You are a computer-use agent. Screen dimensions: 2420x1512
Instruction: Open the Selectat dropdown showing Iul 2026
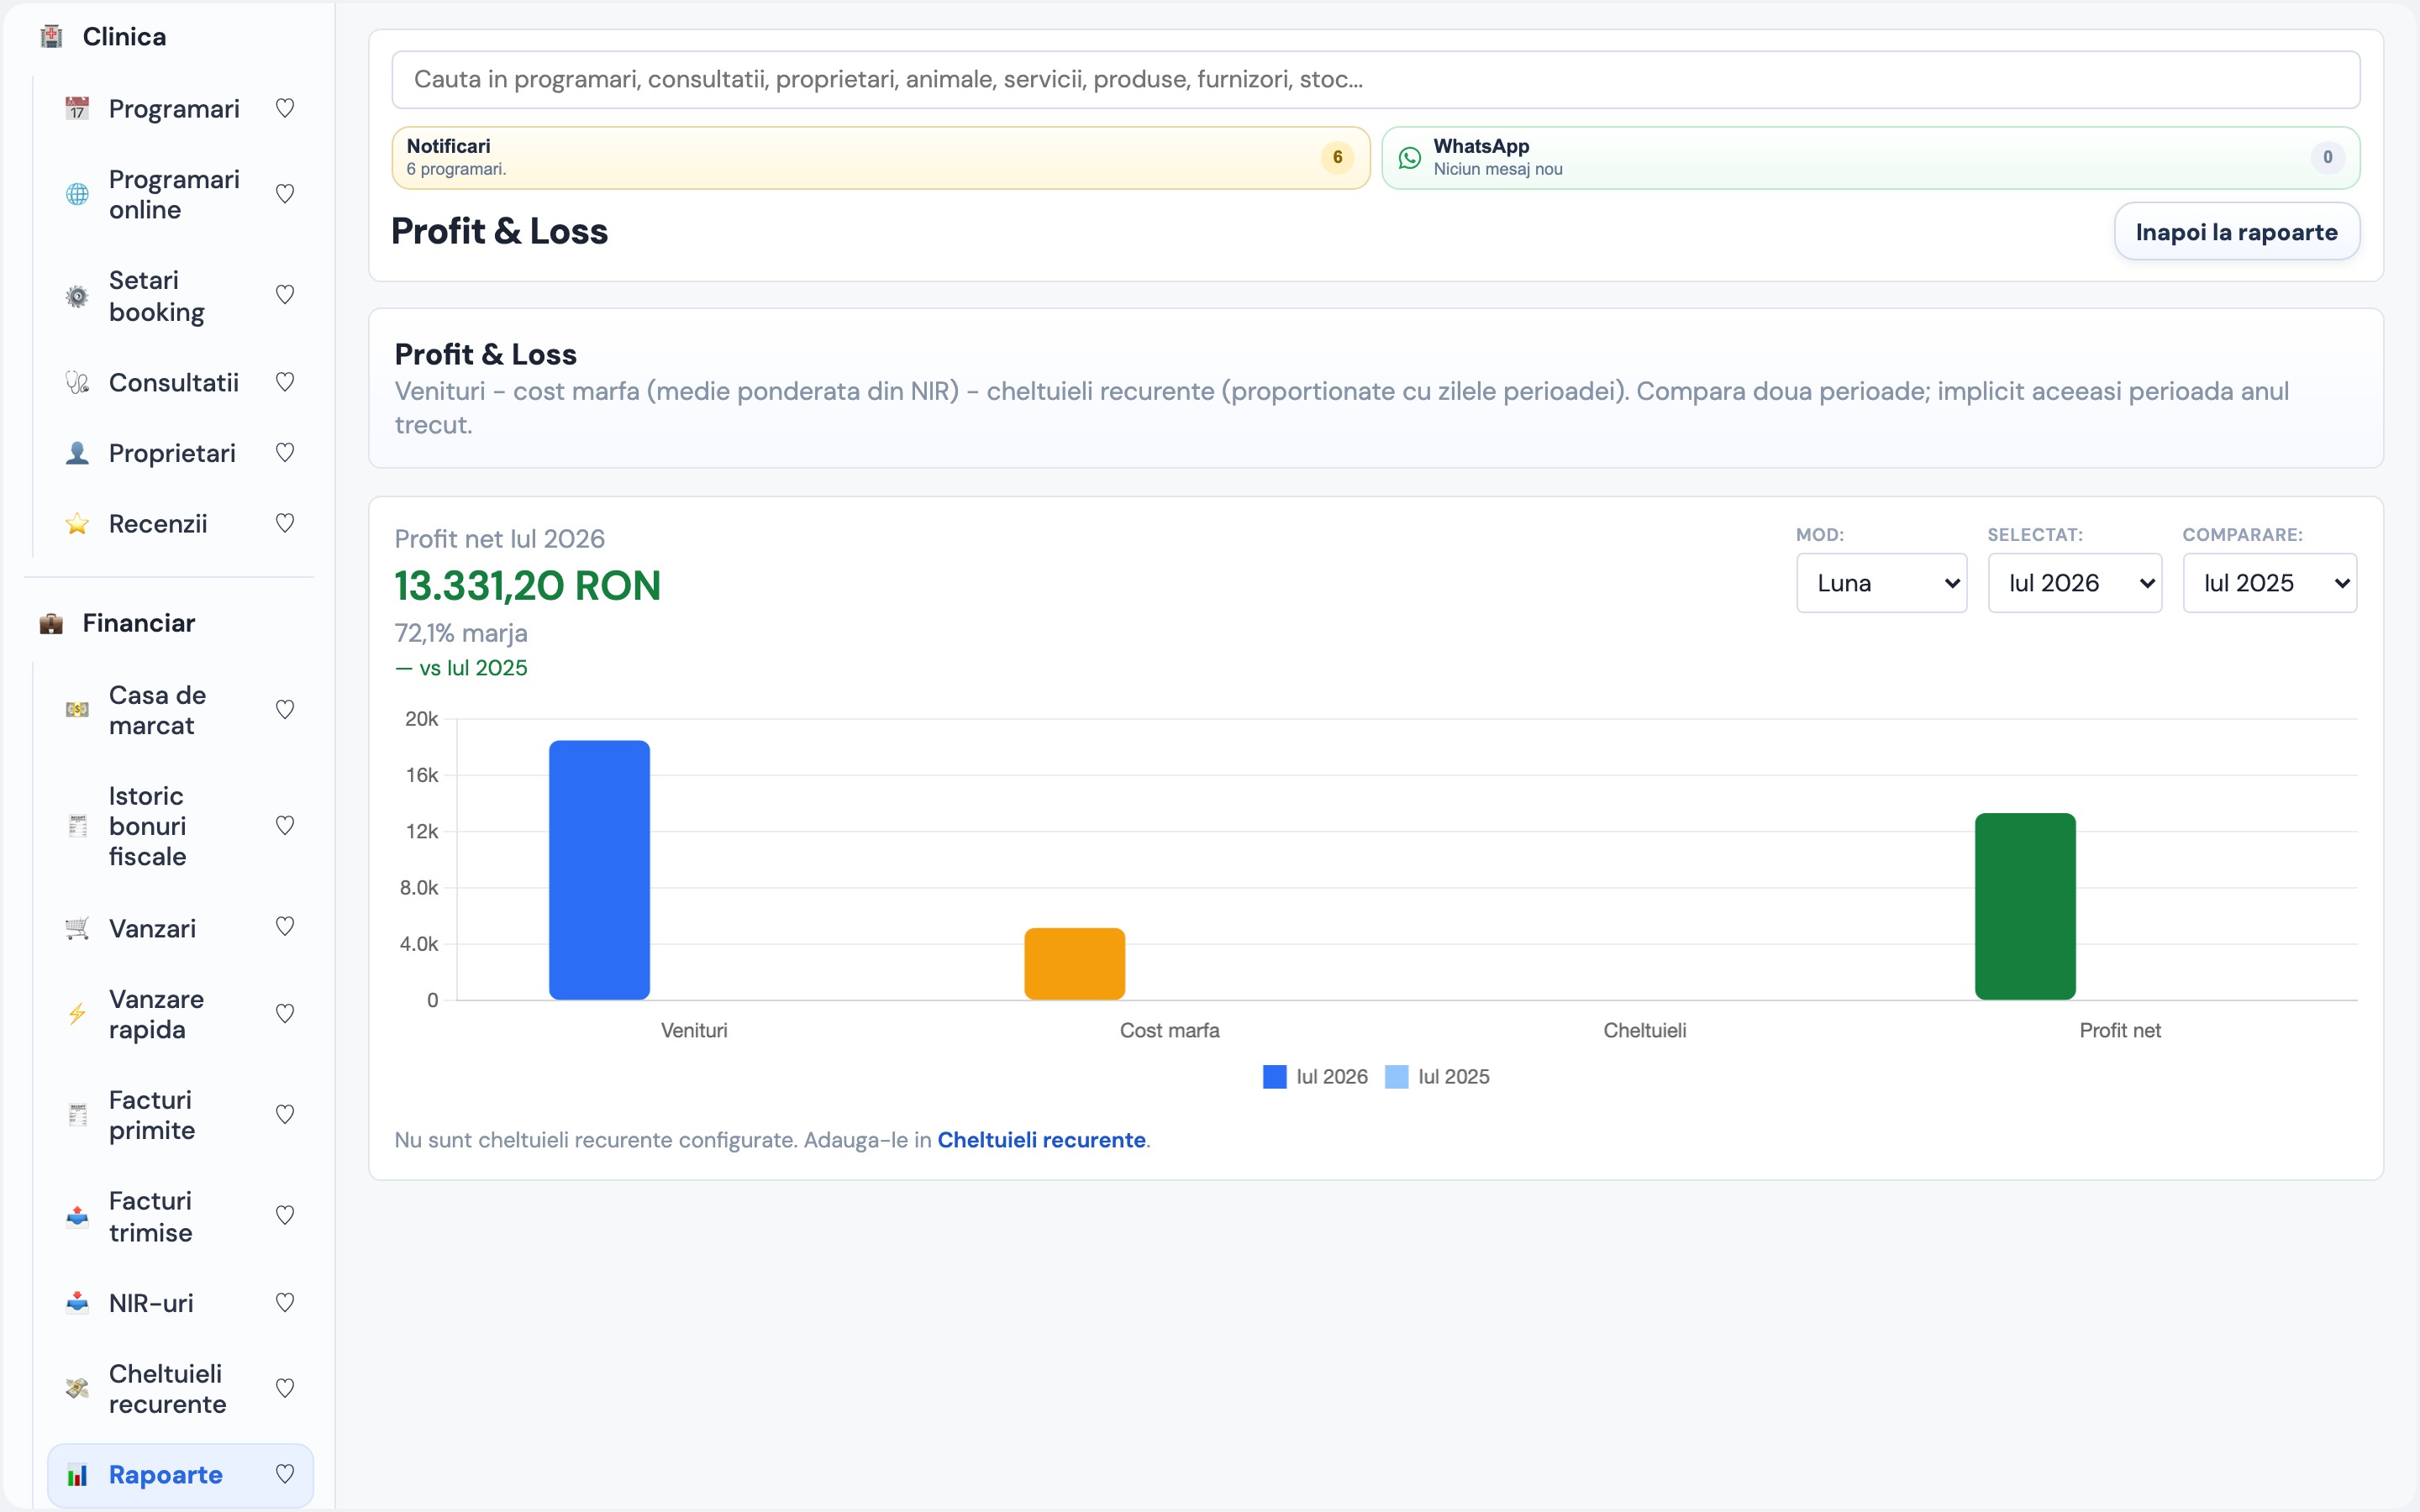click(x=2074, y=583)
